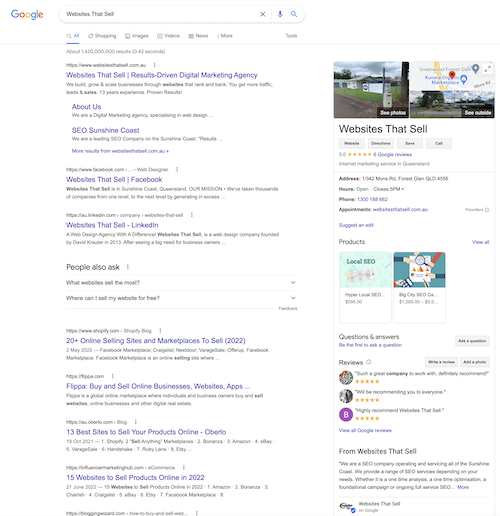
Task: Click the Save button in knowledge panel
Action: tap(410, 143)
